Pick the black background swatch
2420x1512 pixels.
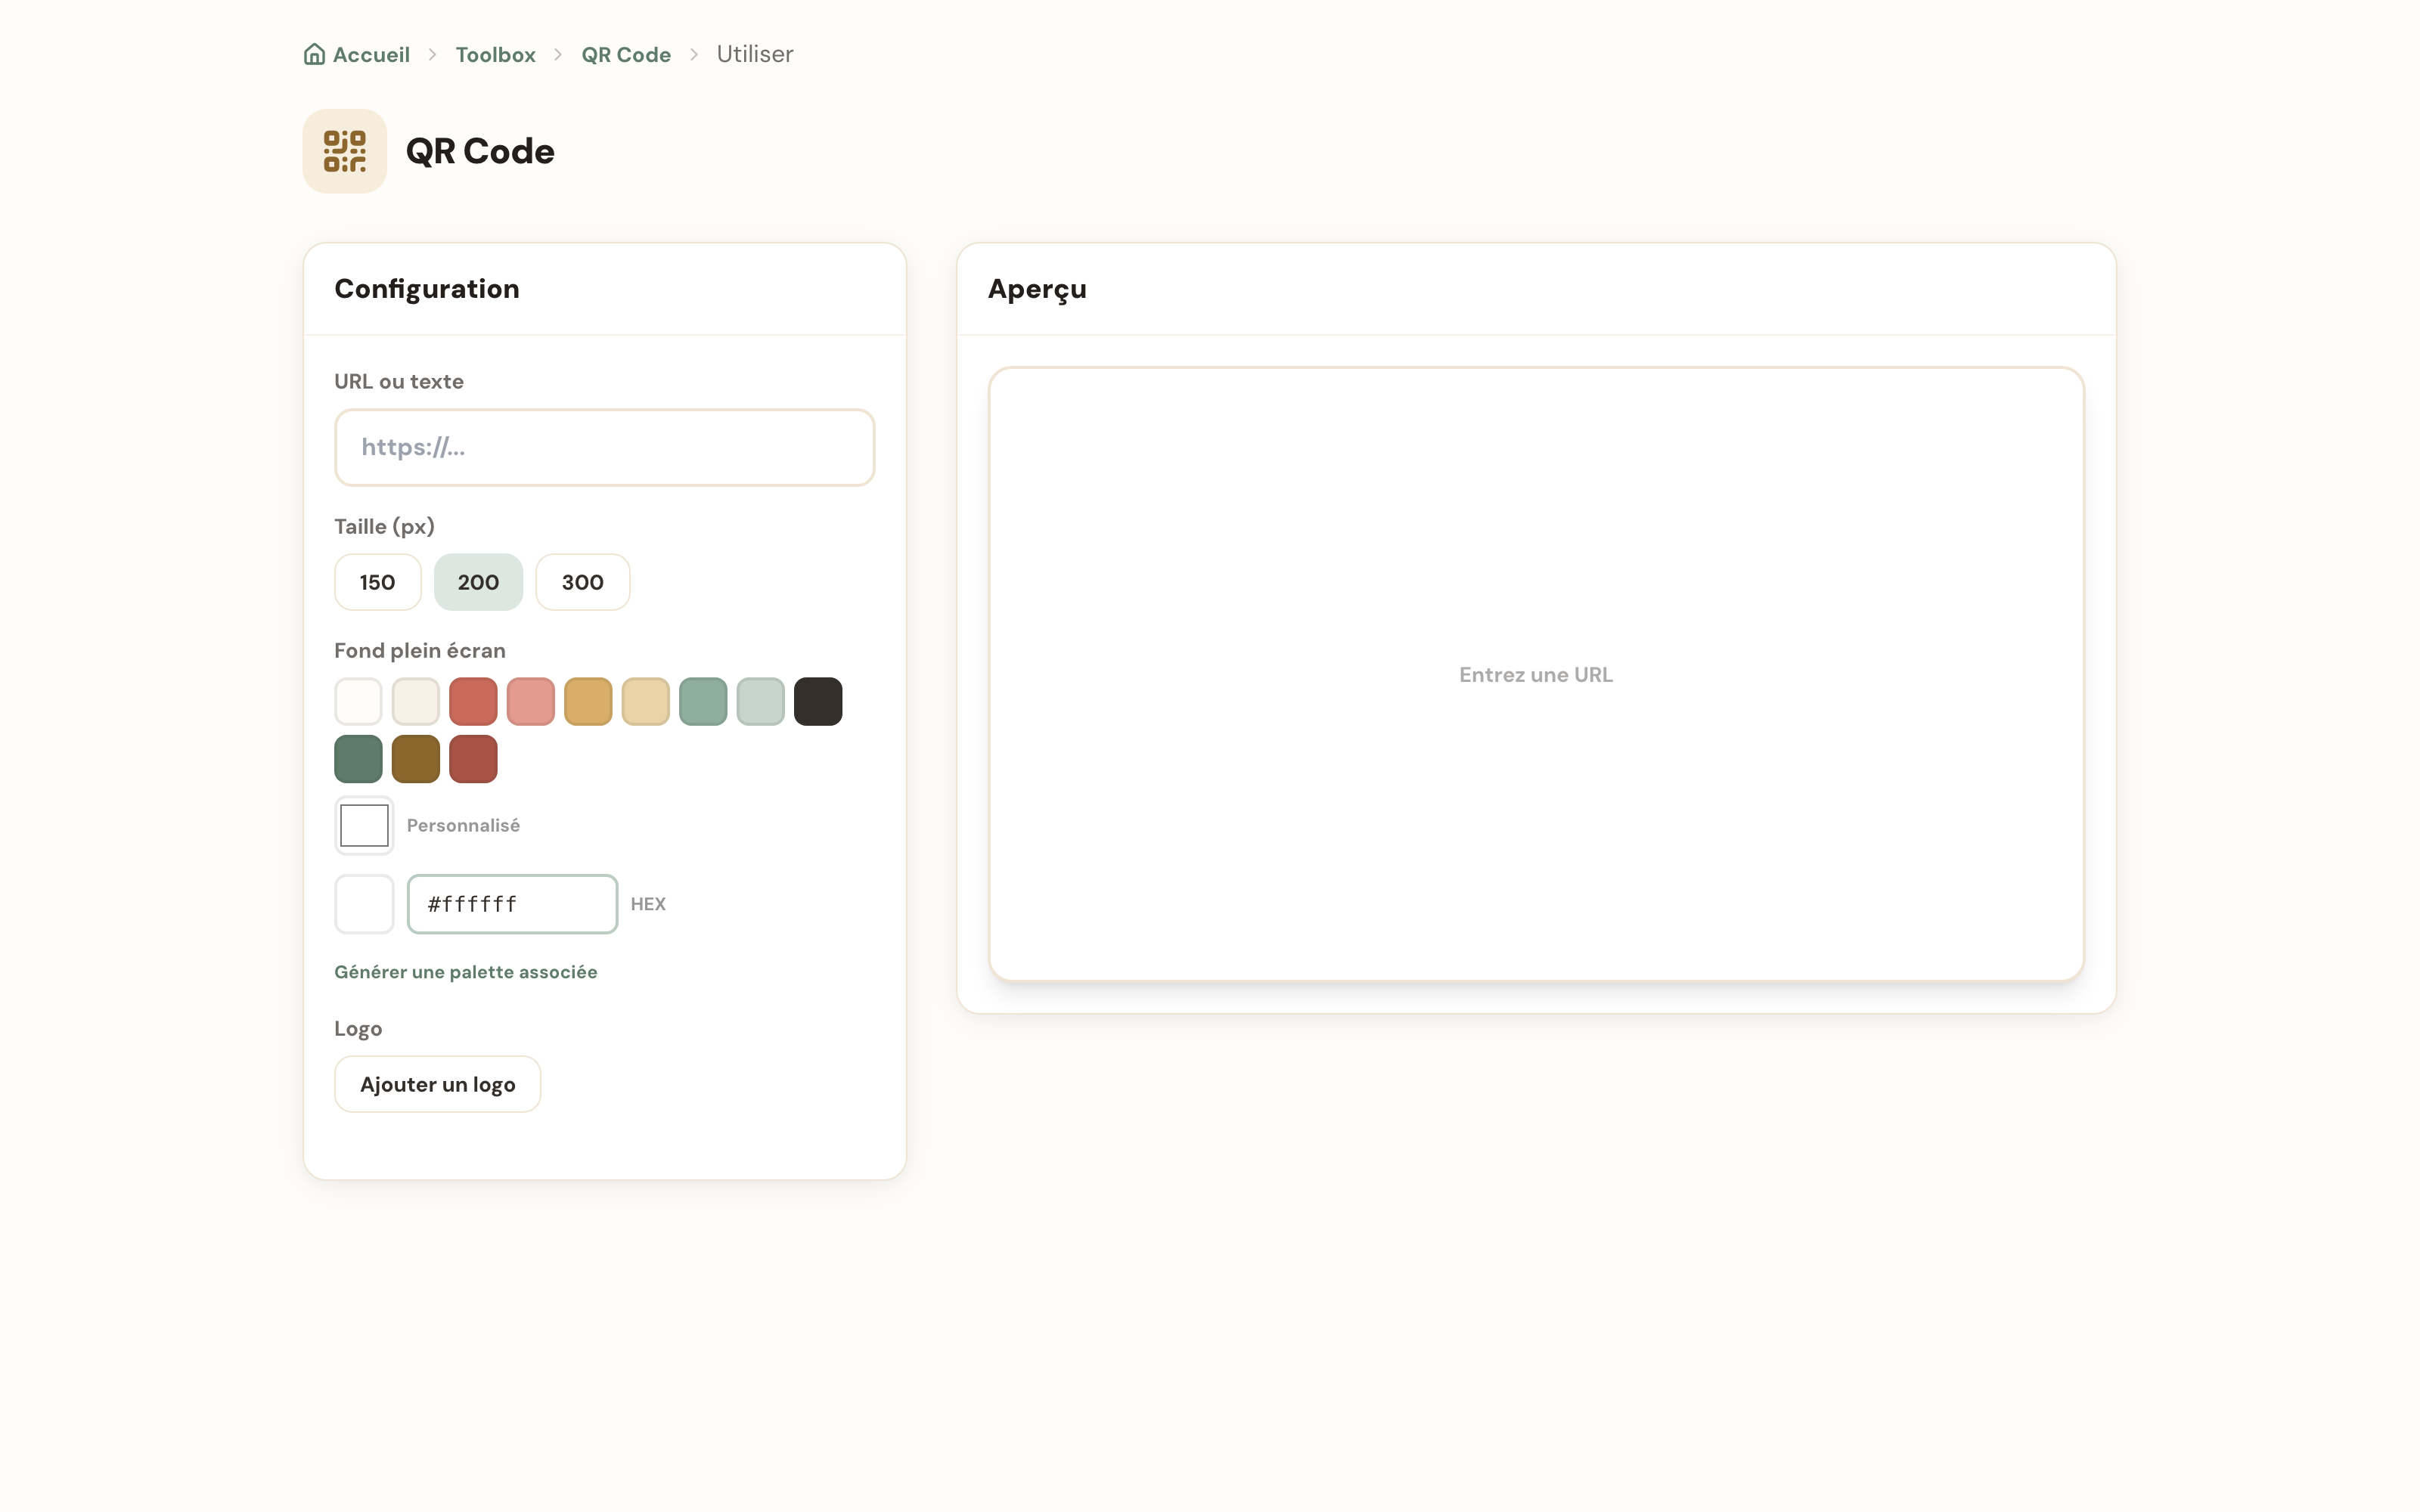(x=818, y=701)
